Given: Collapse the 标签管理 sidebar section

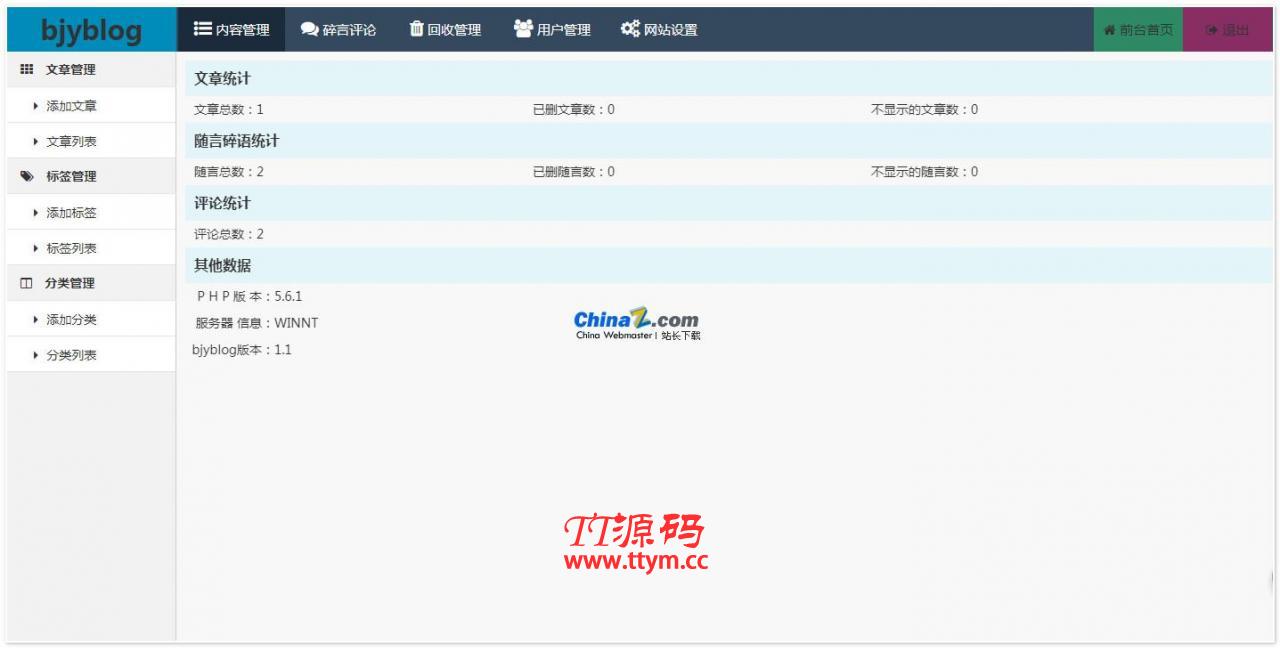Looking at the screenshot, I should click(x=91, y=177).
